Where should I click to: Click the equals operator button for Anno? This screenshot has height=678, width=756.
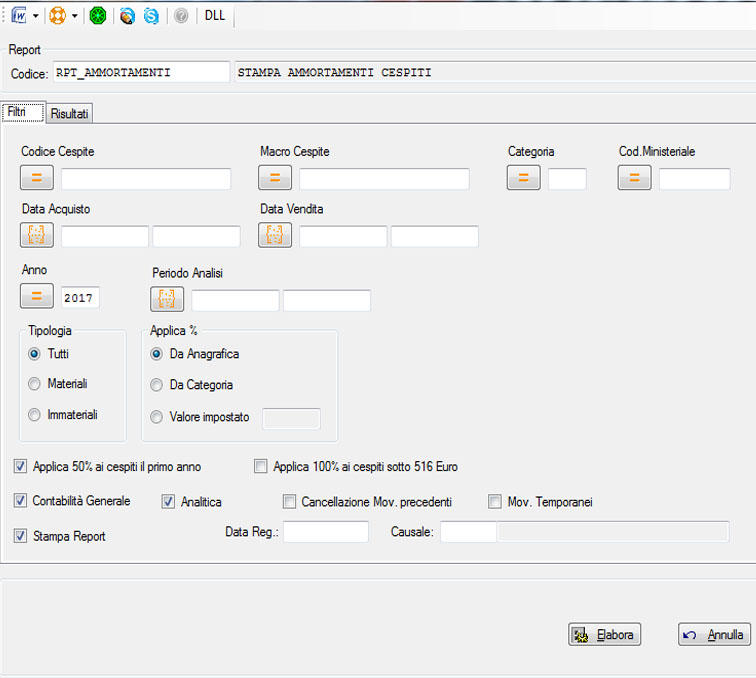37,296
